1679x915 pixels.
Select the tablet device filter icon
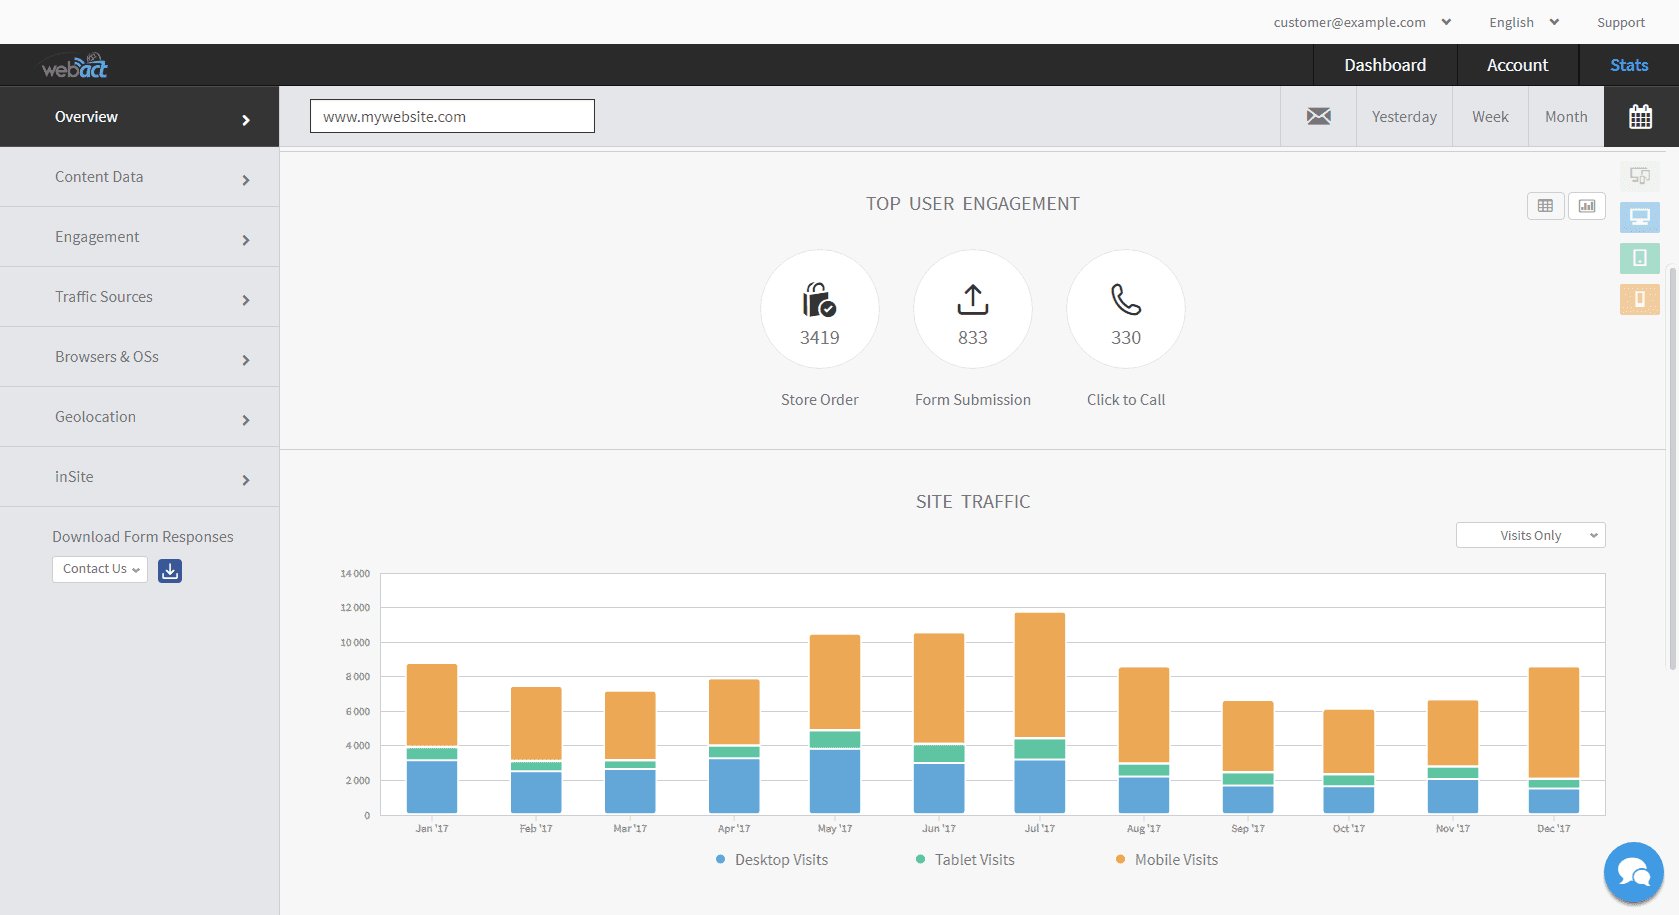click(x=1639, y=258)
